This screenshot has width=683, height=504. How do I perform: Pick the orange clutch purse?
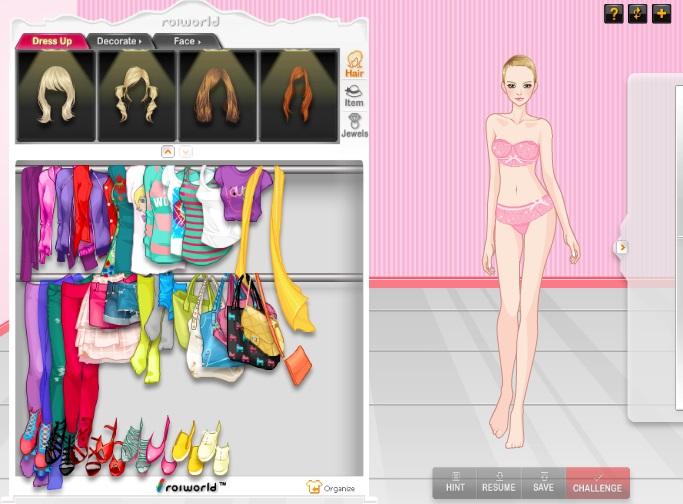(x=298, y=364)
